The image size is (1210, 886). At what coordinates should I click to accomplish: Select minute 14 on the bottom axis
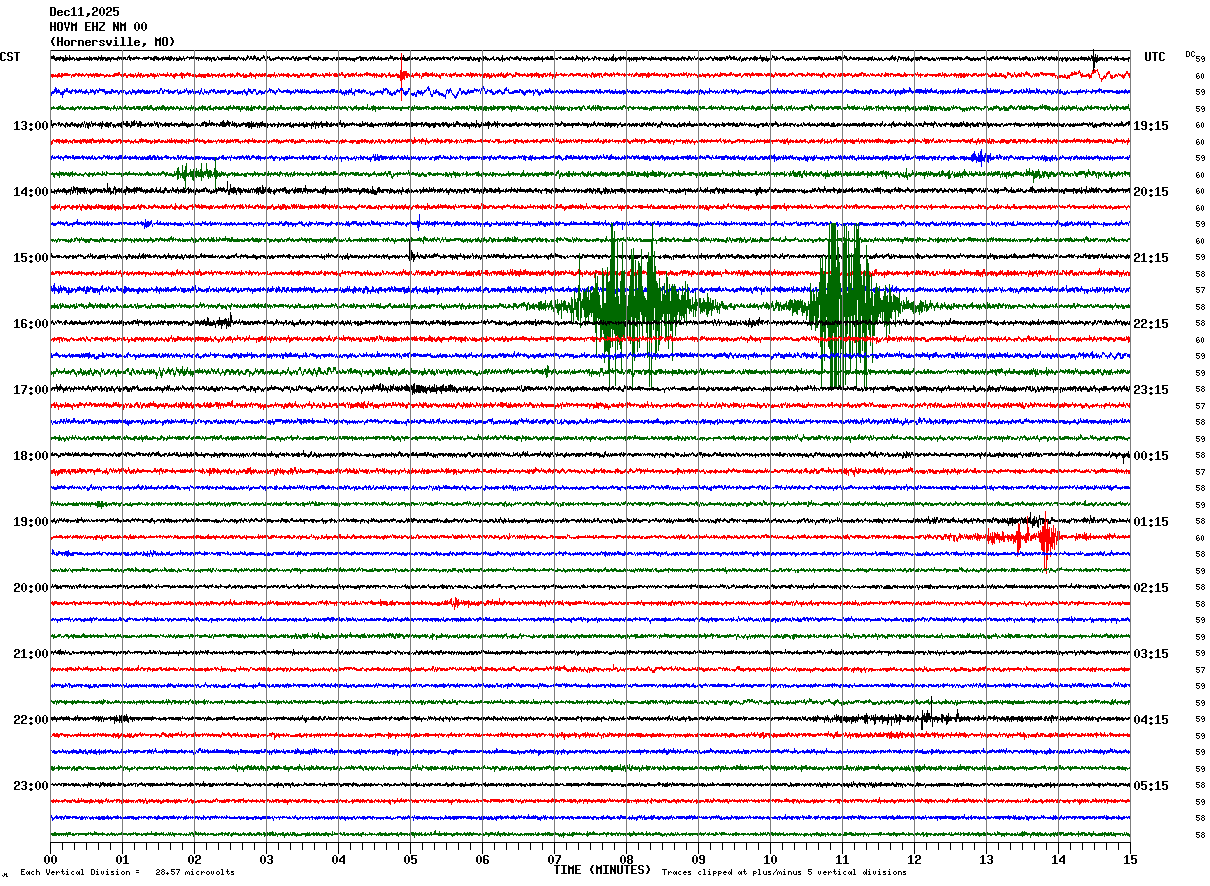pyautogui.click(x=1058, y=859)
